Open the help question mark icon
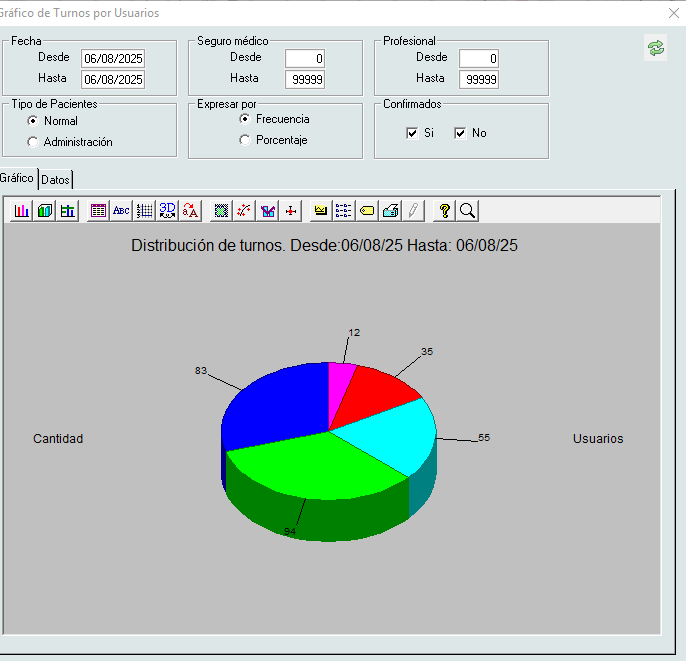The height and width of the screenshot is (661, 686). 445,210
